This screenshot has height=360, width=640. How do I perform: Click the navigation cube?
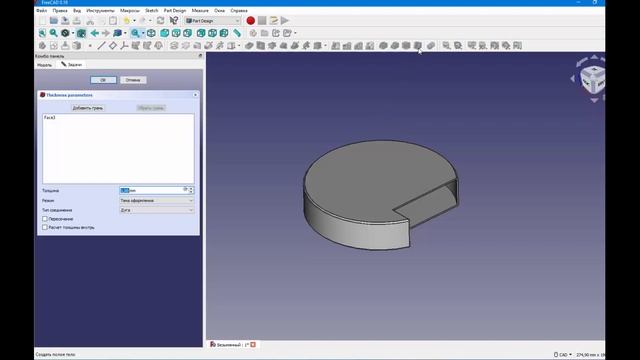(592, 79)
